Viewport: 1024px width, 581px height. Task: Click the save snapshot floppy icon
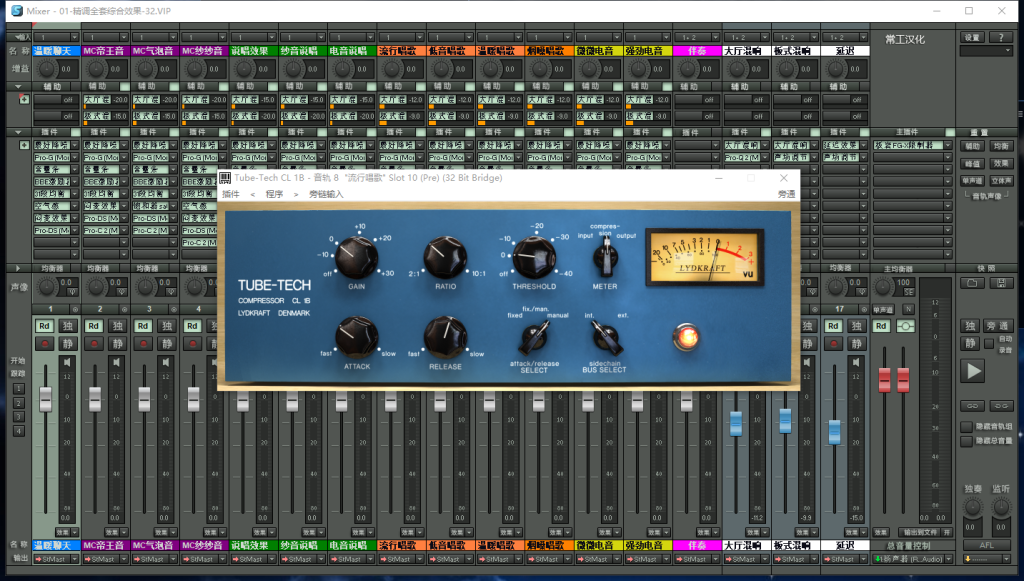point(1001,283)
